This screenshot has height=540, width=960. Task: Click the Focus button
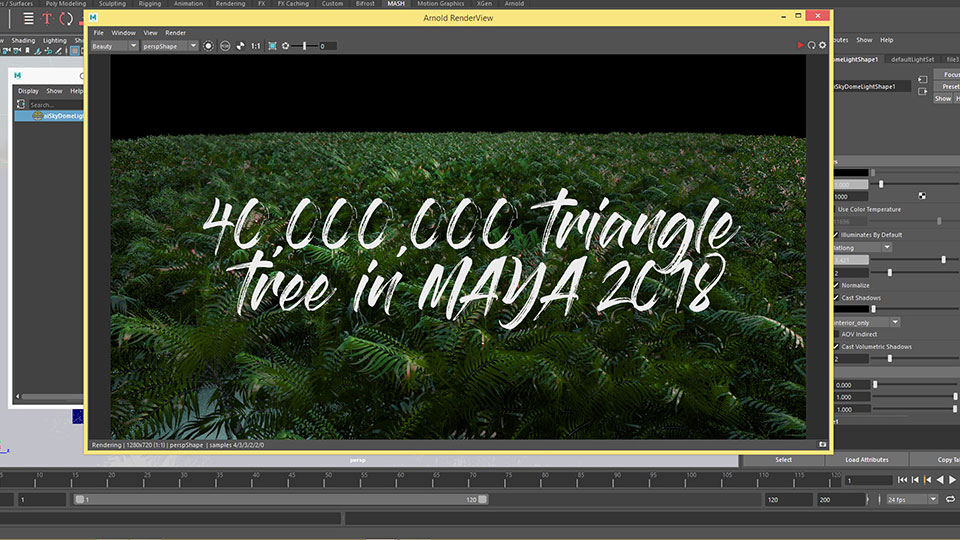tap(947, 75)
